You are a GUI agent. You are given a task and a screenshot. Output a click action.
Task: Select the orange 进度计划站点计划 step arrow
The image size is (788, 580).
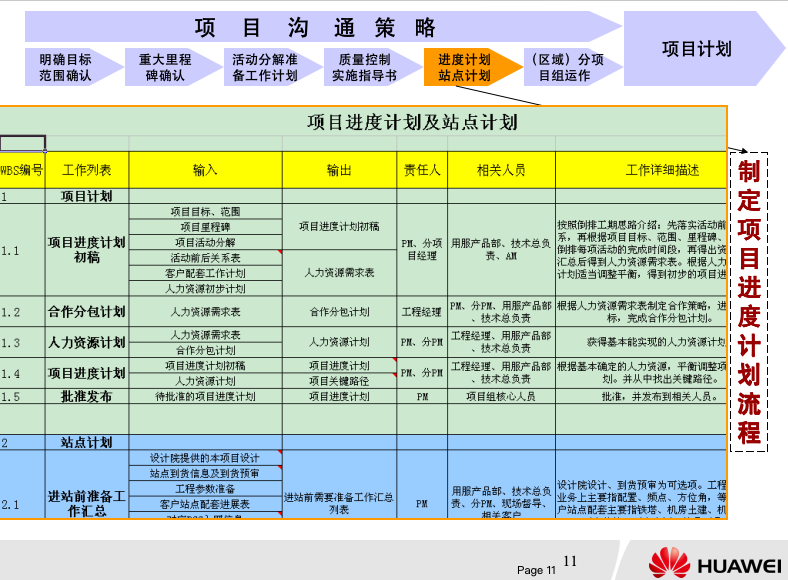tap(472, 67)
